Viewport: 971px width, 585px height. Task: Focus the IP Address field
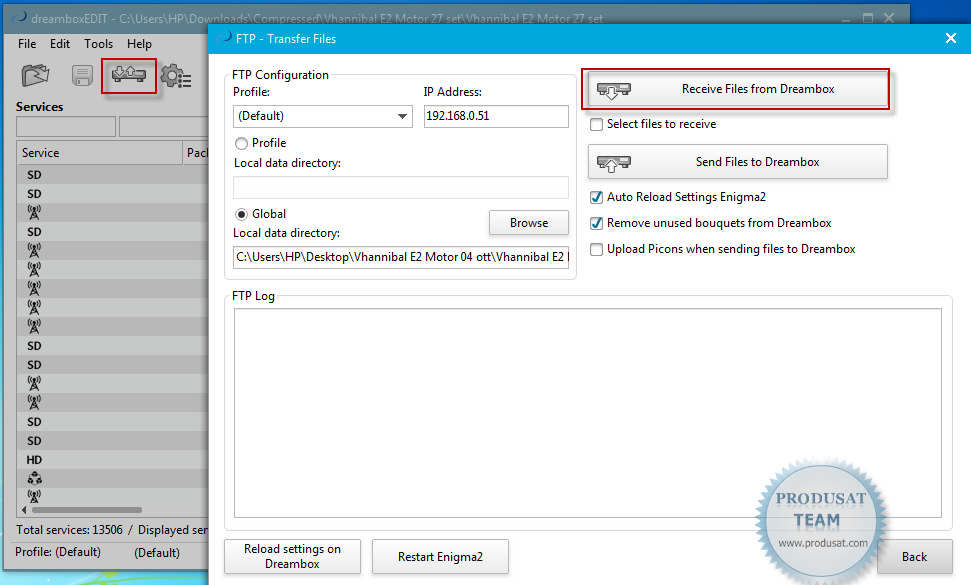[496, 116]
